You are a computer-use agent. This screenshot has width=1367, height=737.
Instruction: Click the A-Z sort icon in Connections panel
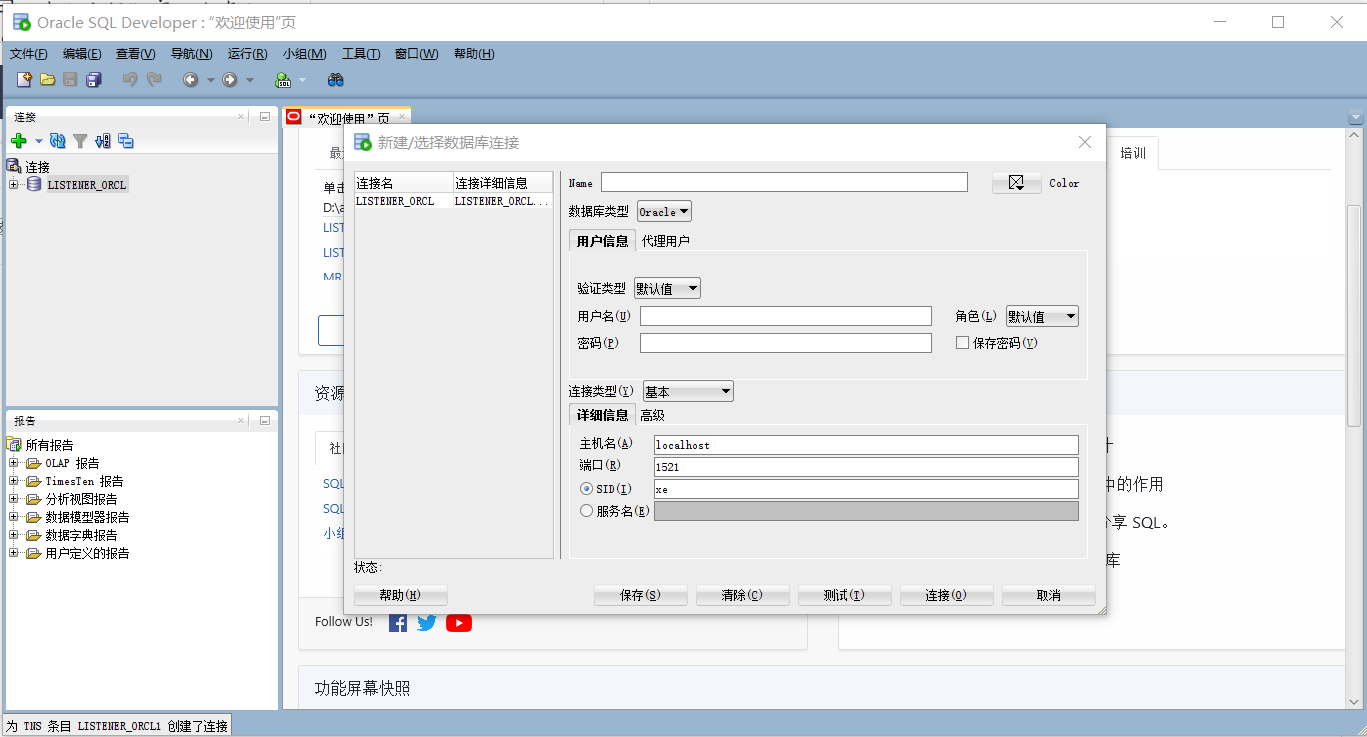coord(103,141)
